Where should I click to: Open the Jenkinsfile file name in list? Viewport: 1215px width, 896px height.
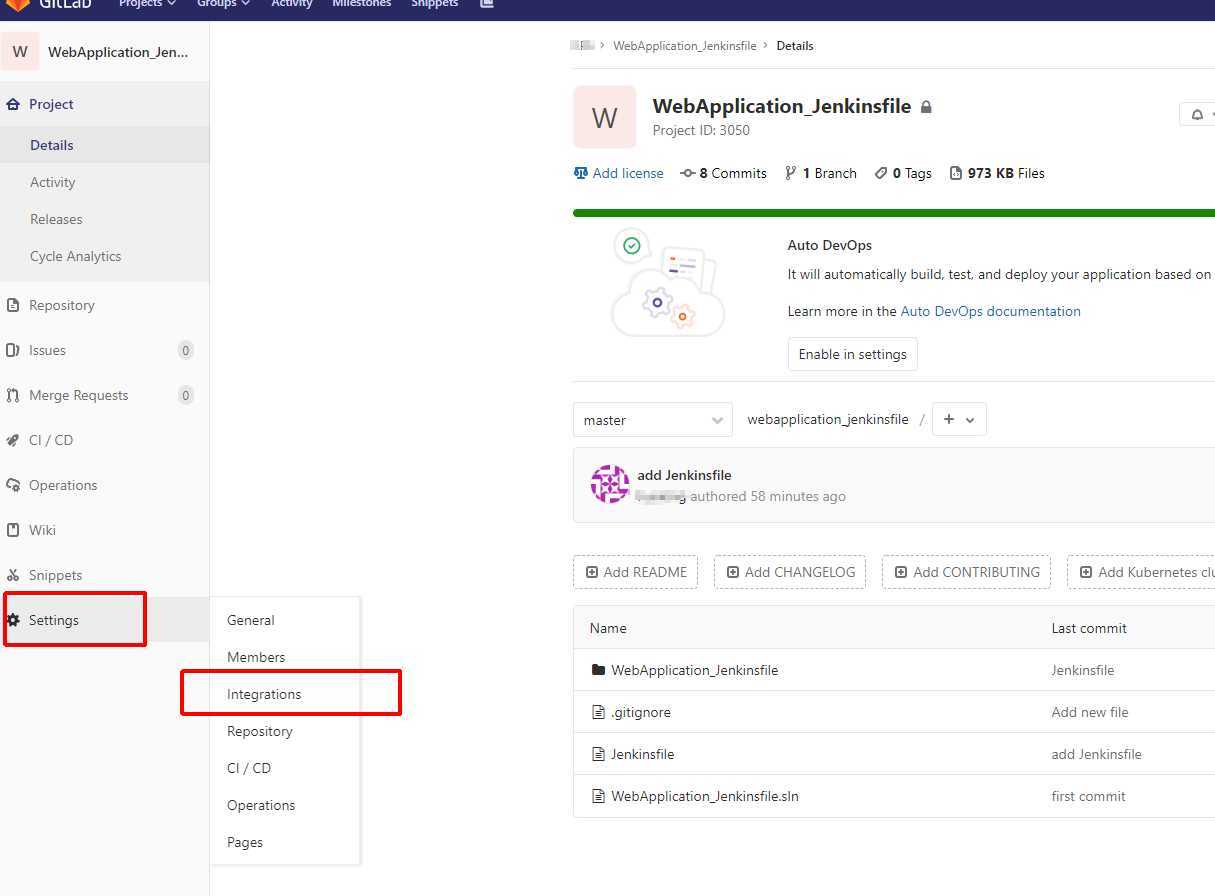click(x=643, y=754)
